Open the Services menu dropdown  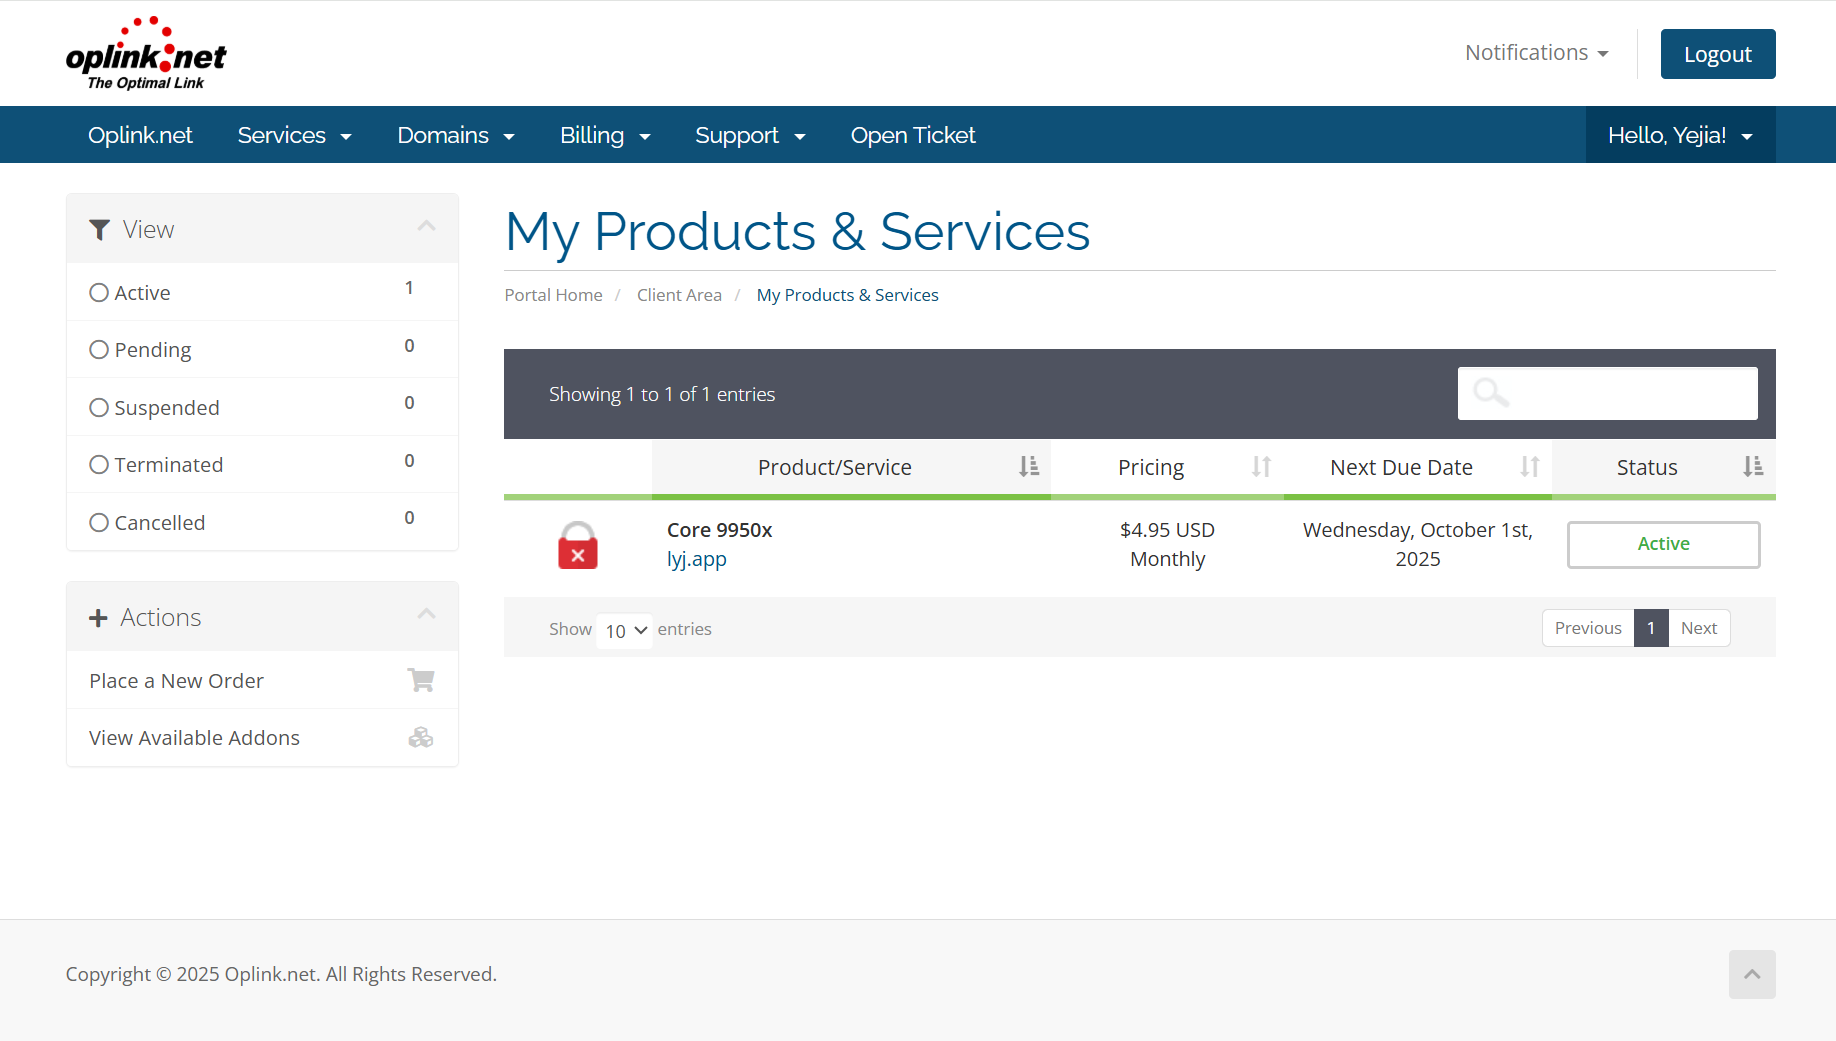294,135
